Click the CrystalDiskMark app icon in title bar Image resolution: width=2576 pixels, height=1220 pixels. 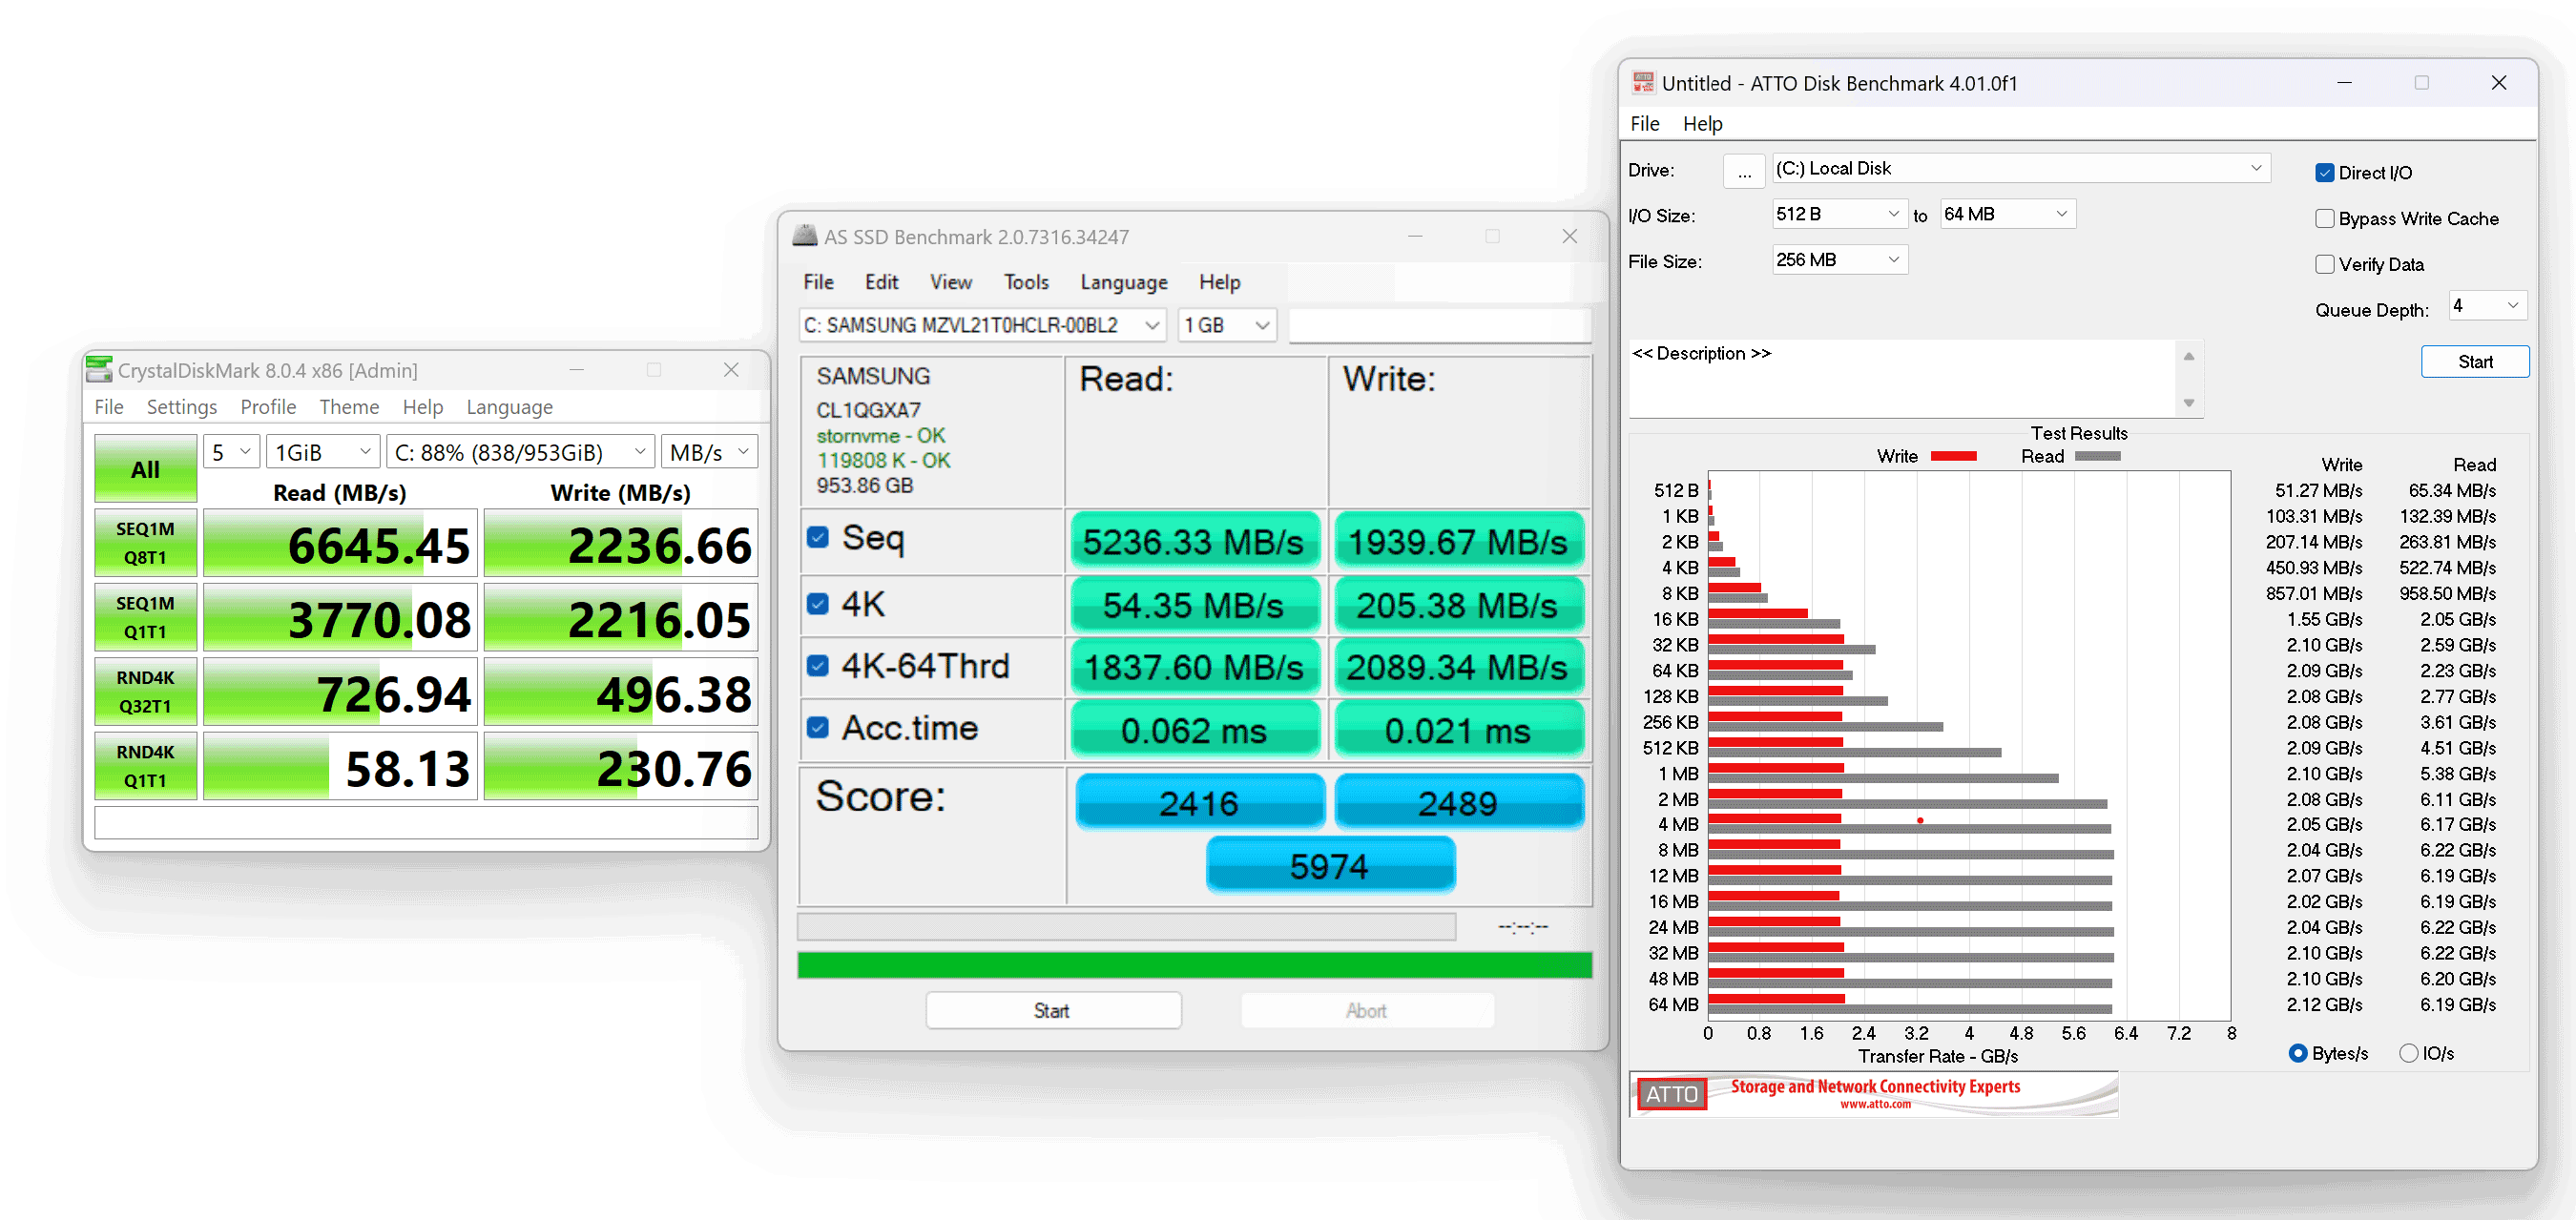coord(99,370)
